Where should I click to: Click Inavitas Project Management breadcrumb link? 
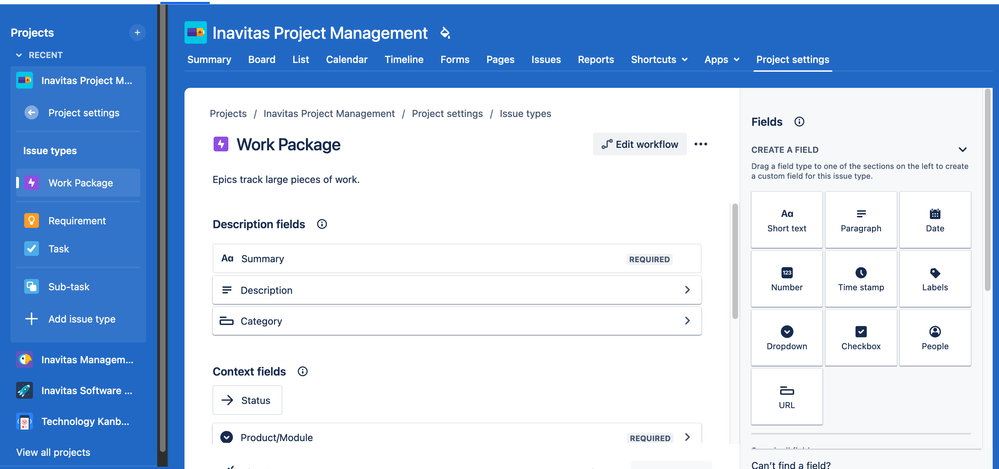coord(329,113)
